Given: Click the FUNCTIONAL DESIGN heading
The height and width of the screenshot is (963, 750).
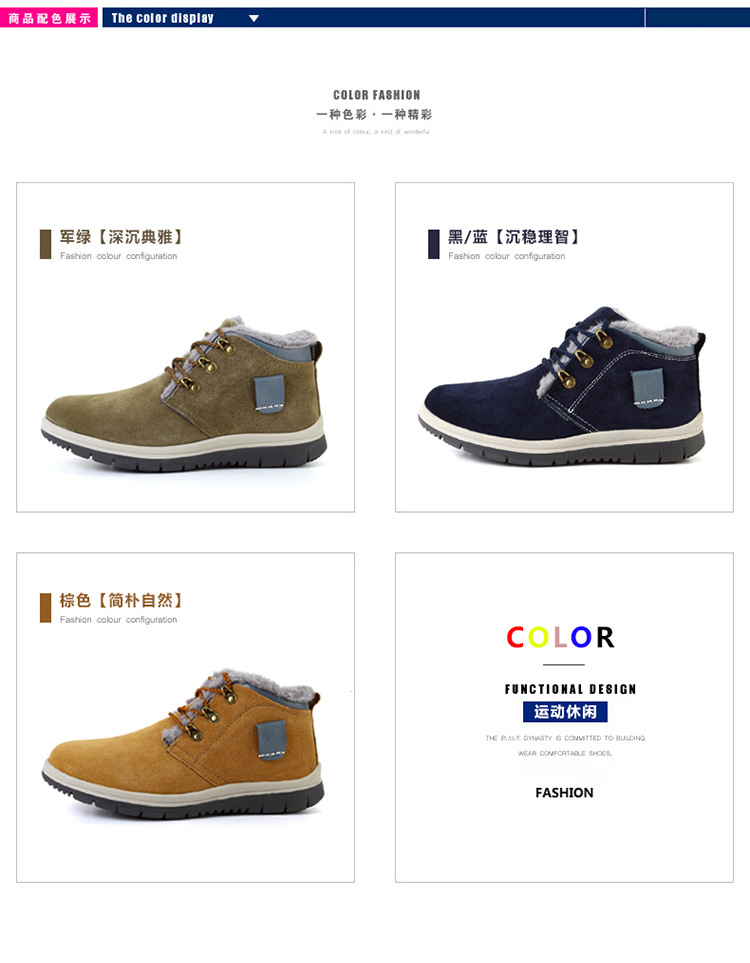Looking at the screenshot, I should click(570, 689).
